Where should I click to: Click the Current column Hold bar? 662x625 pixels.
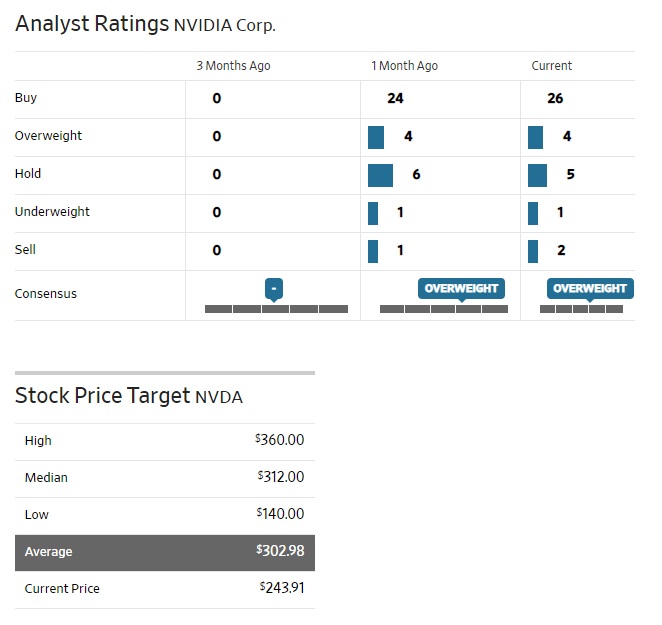(537, 175)
